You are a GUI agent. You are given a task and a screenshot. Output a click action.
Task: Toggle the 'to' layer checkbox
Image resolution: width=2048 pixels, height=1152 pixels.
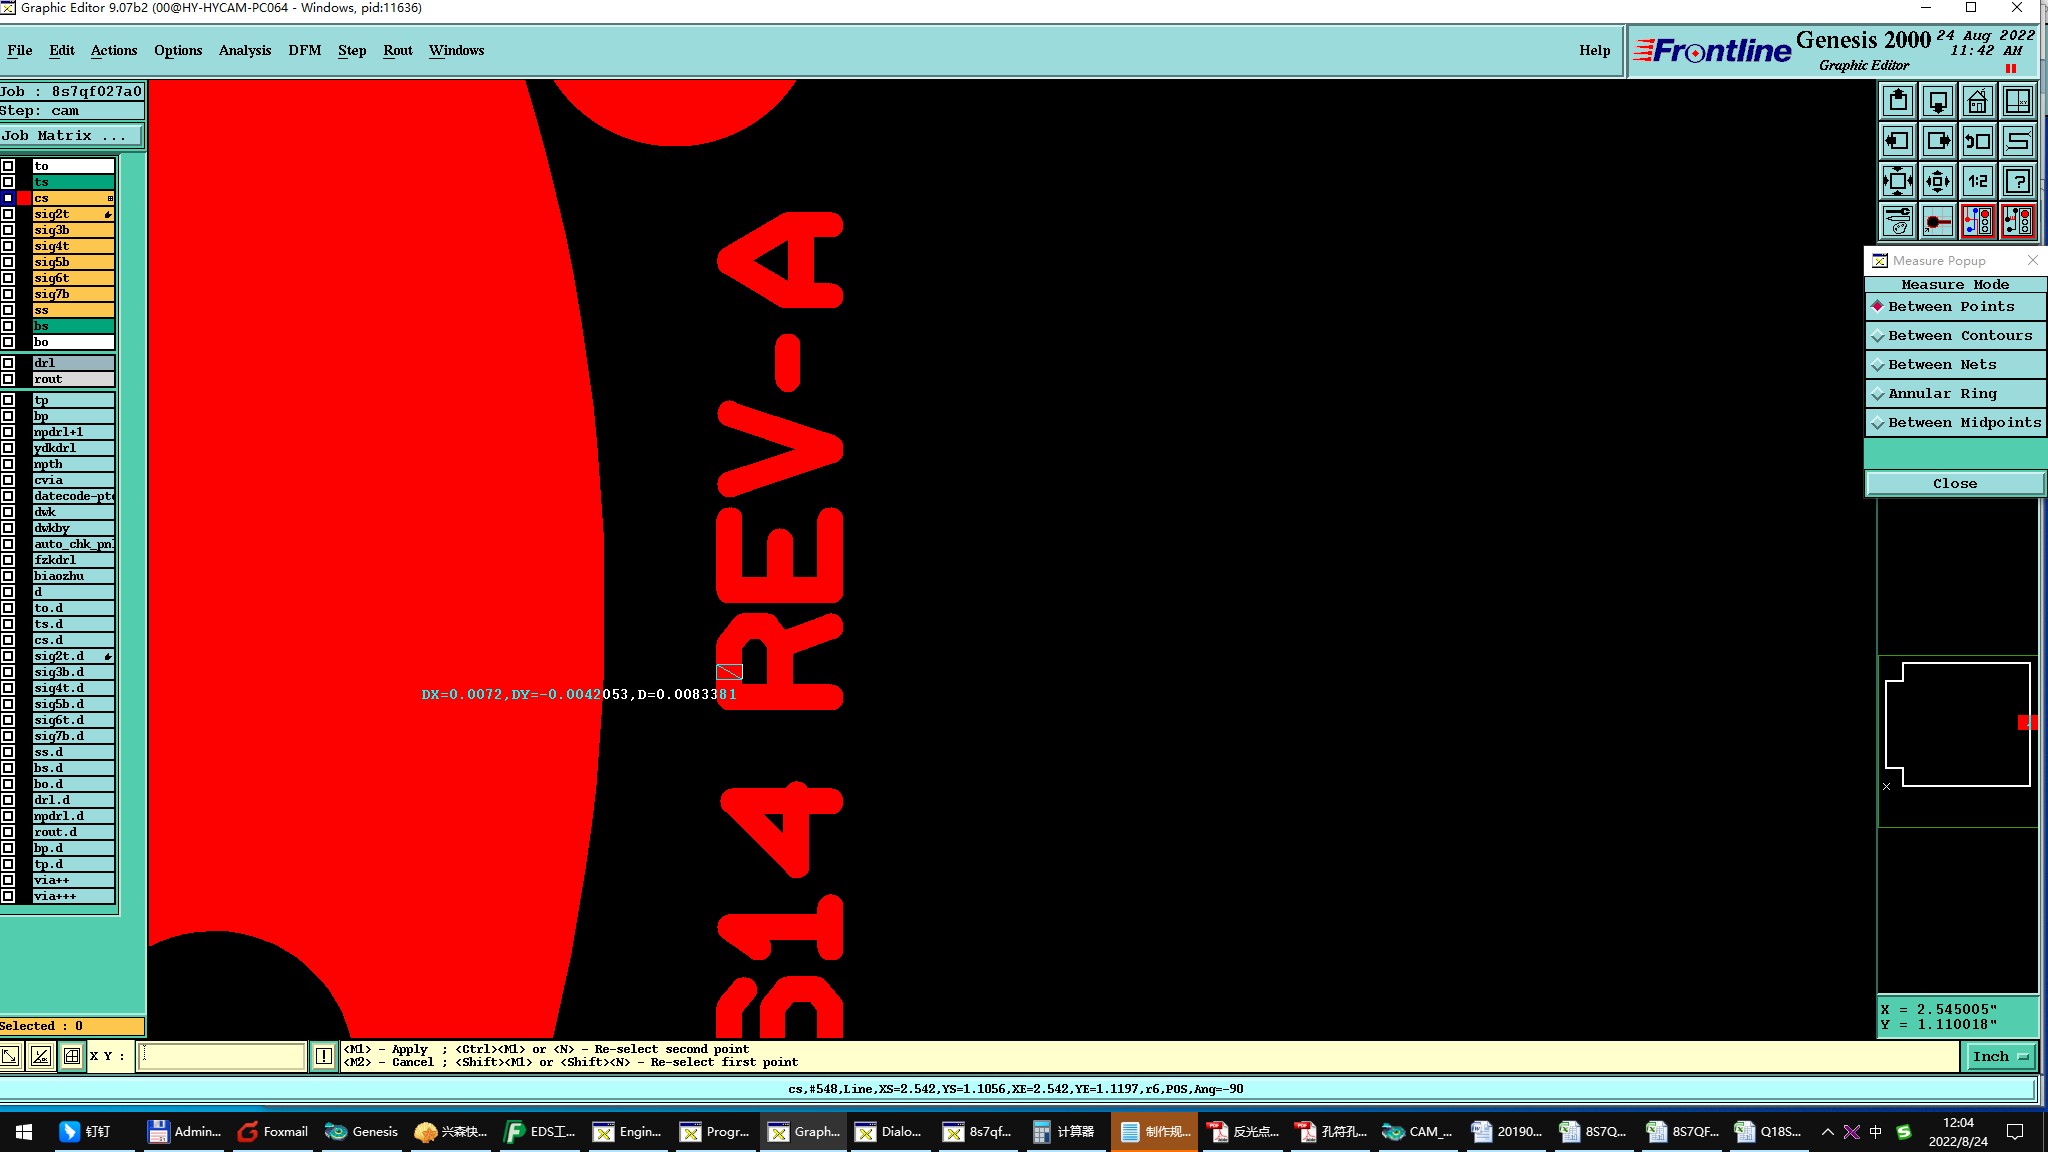[8, 166]
